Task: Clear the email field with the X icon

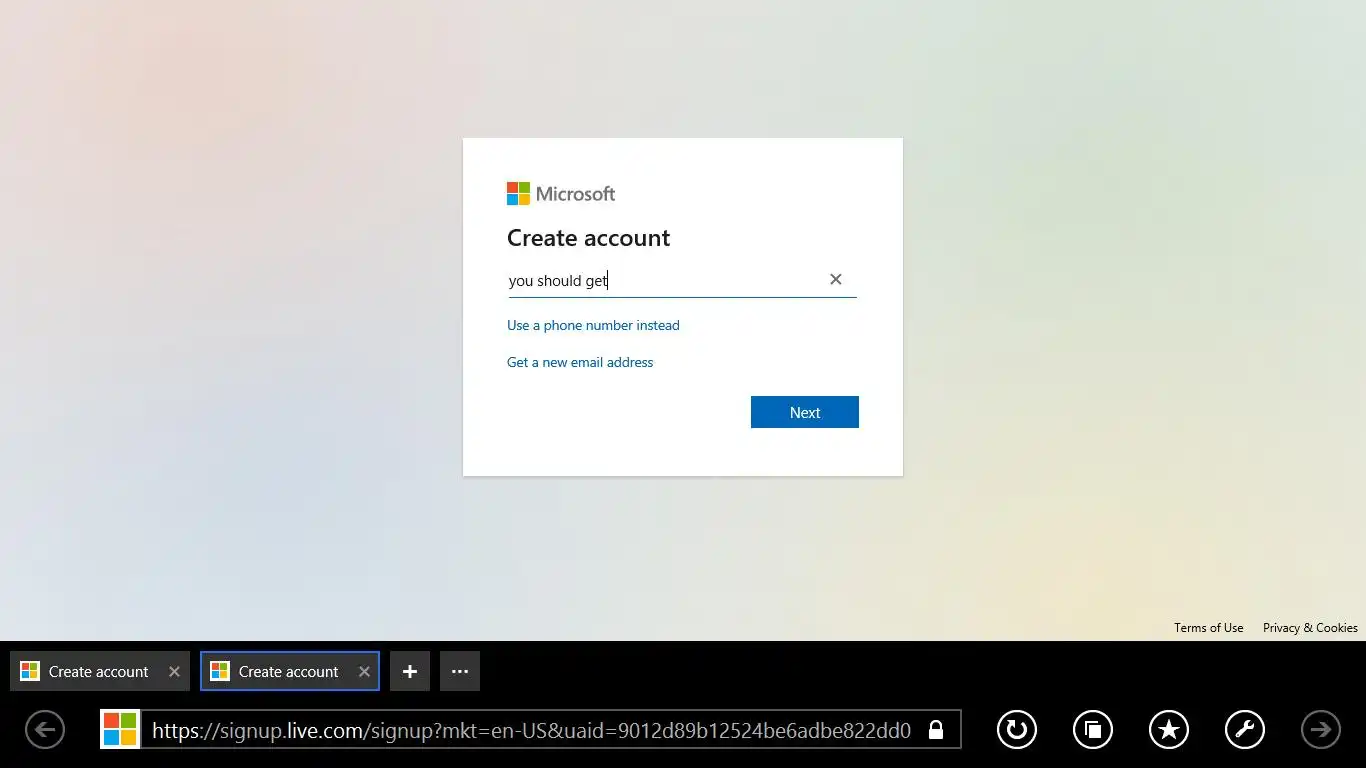Action: pos(836,280)
